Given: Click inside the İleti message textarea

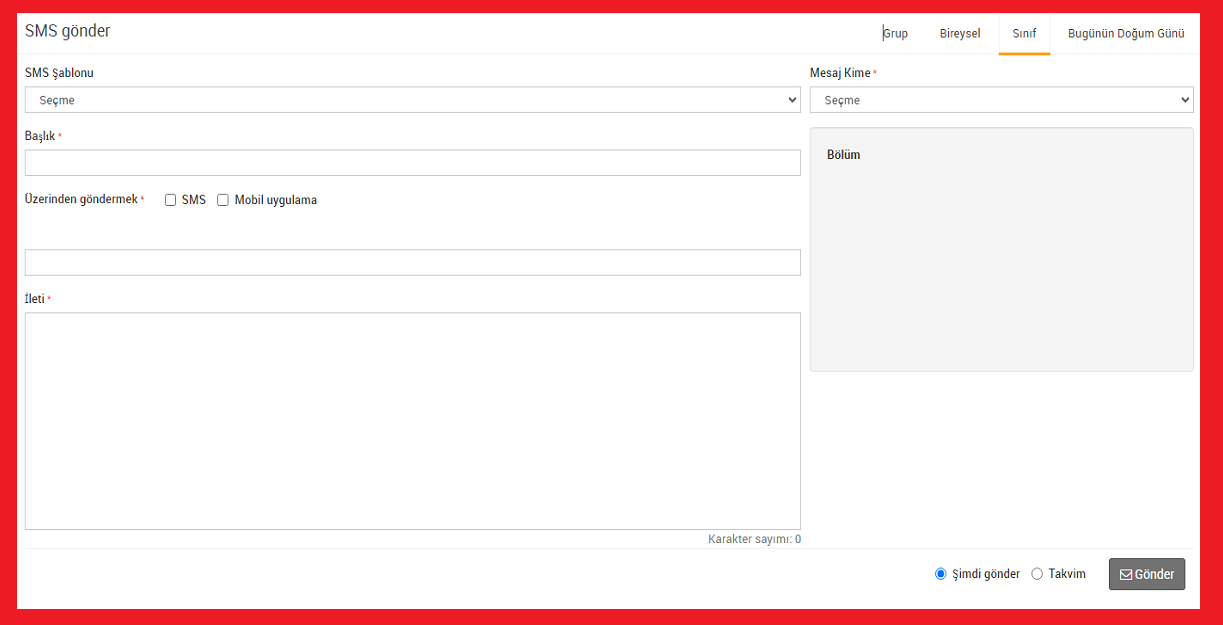Looking at the screenshot, I should (x=412, y=420).
